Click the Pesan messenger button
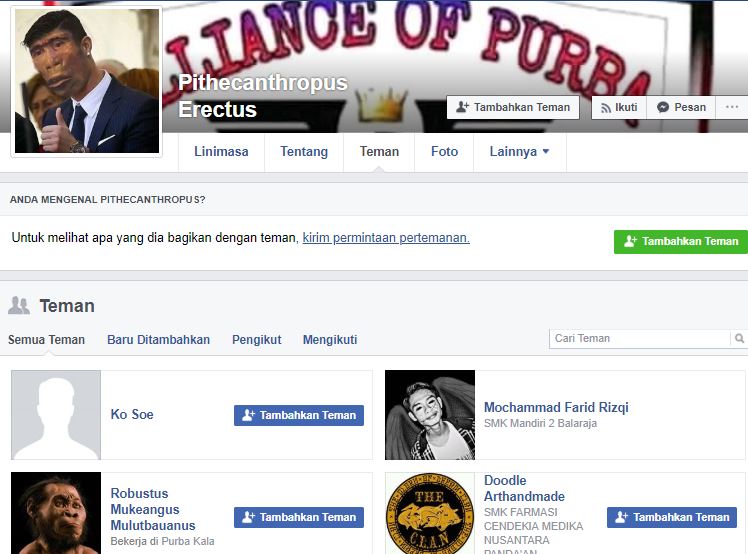Viewport: 748px width, 554px height. (680, 107)
